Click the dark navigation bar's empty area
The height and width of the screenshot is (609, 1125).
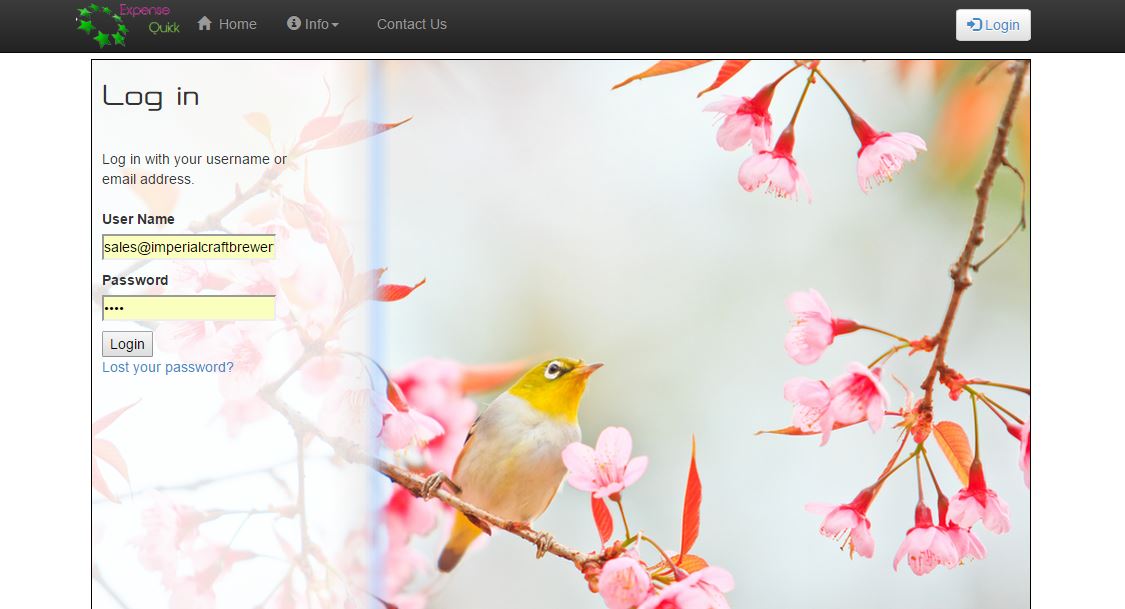(700, 25)
